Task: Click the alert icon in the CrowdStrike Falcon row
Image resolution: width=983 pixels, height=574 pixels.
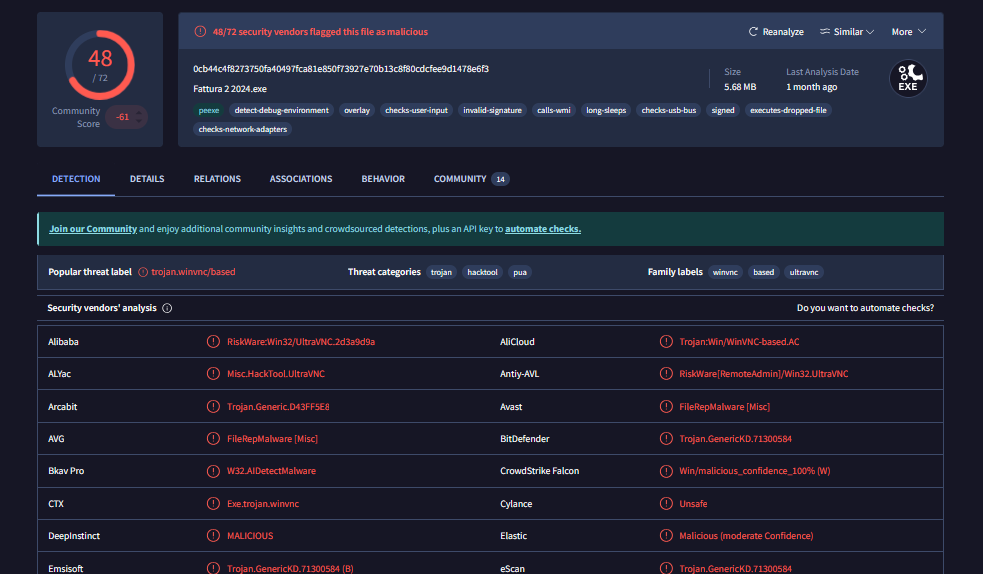Action: (666, 471)
